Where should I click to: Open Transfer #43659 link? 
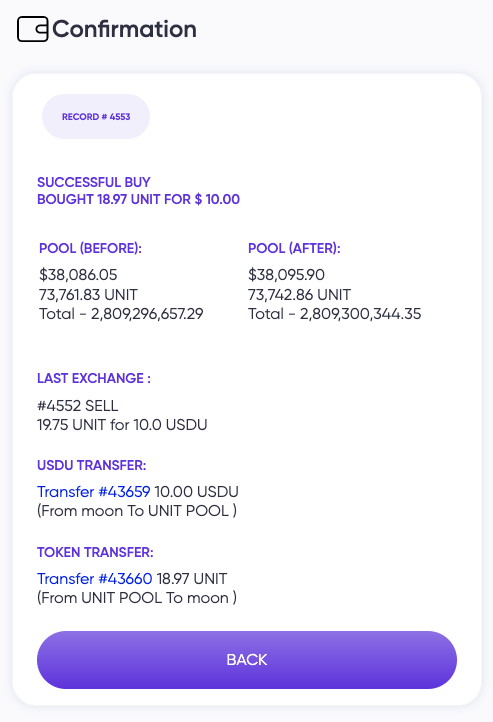pos(93,491)
